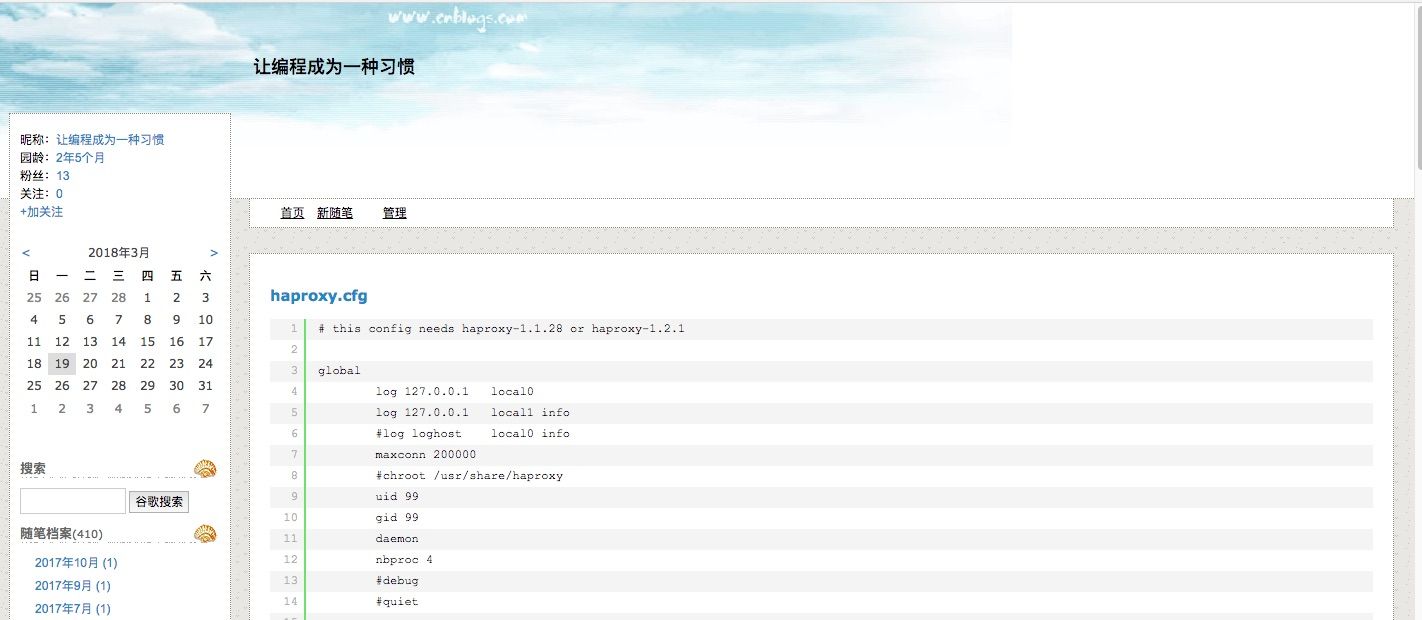The height and width of the screenshot is (620, 1422).
Task: Click the 谷歌搜索 search button
Action: [158, 501]
